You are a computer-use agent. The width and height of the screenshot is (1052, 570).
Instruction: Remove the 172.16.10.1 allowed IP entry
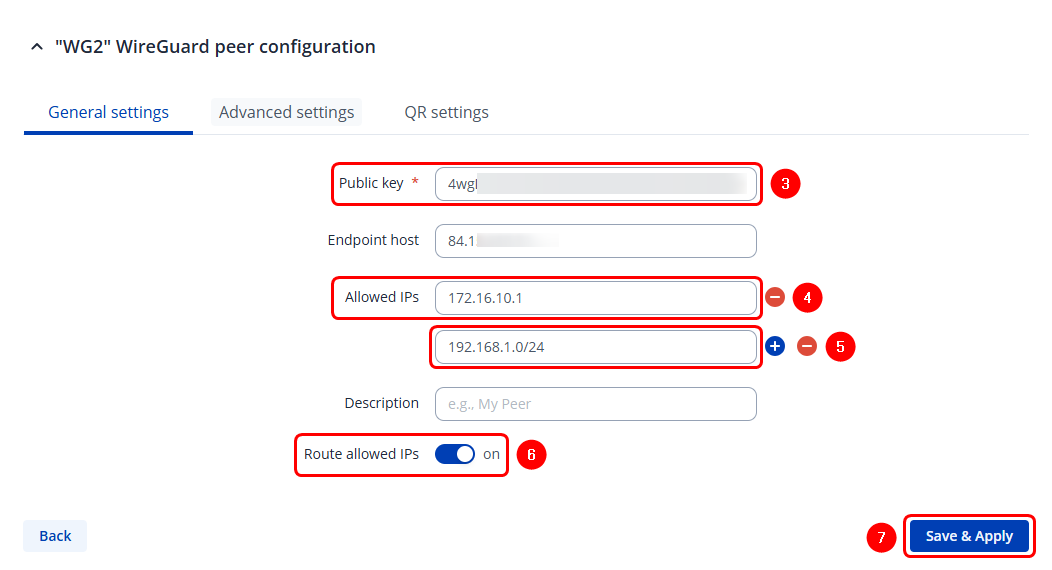point(775,297)
